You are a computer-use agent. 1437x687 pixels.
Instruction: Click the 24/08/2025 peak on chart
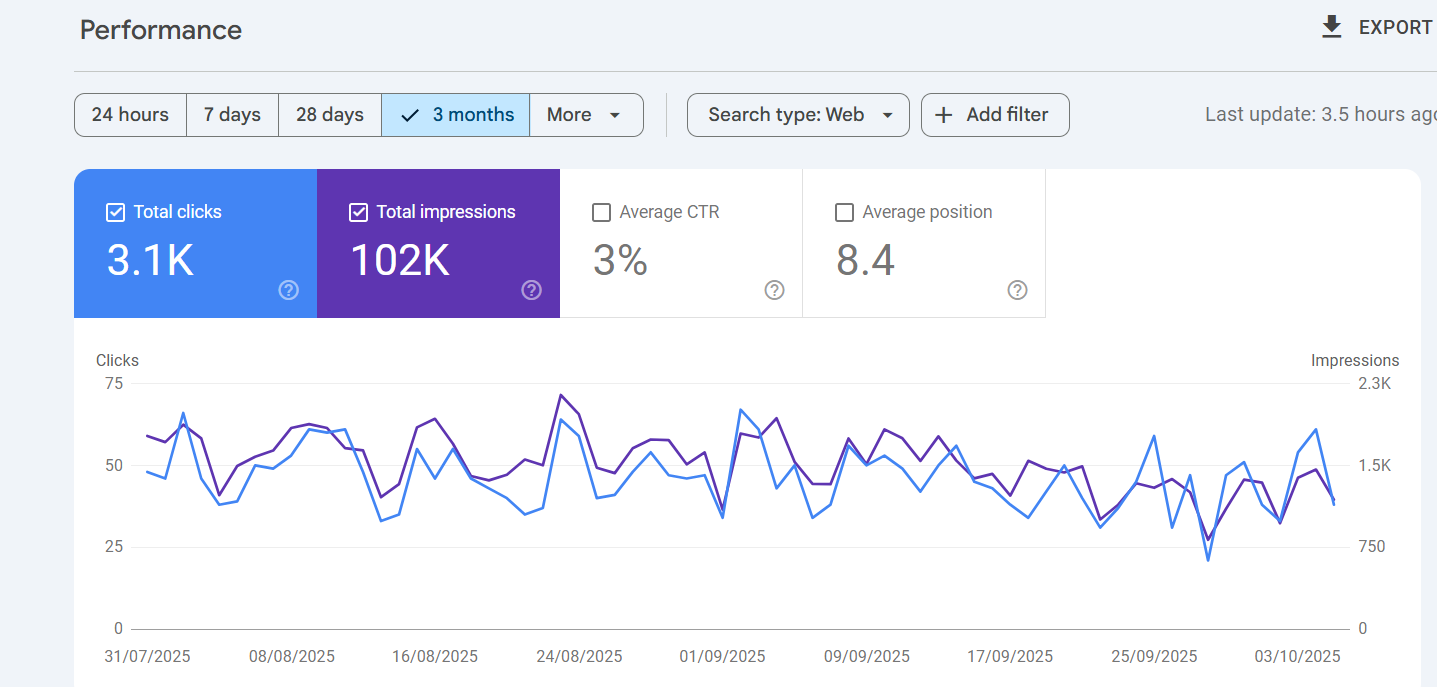click(x=561, y=395)
